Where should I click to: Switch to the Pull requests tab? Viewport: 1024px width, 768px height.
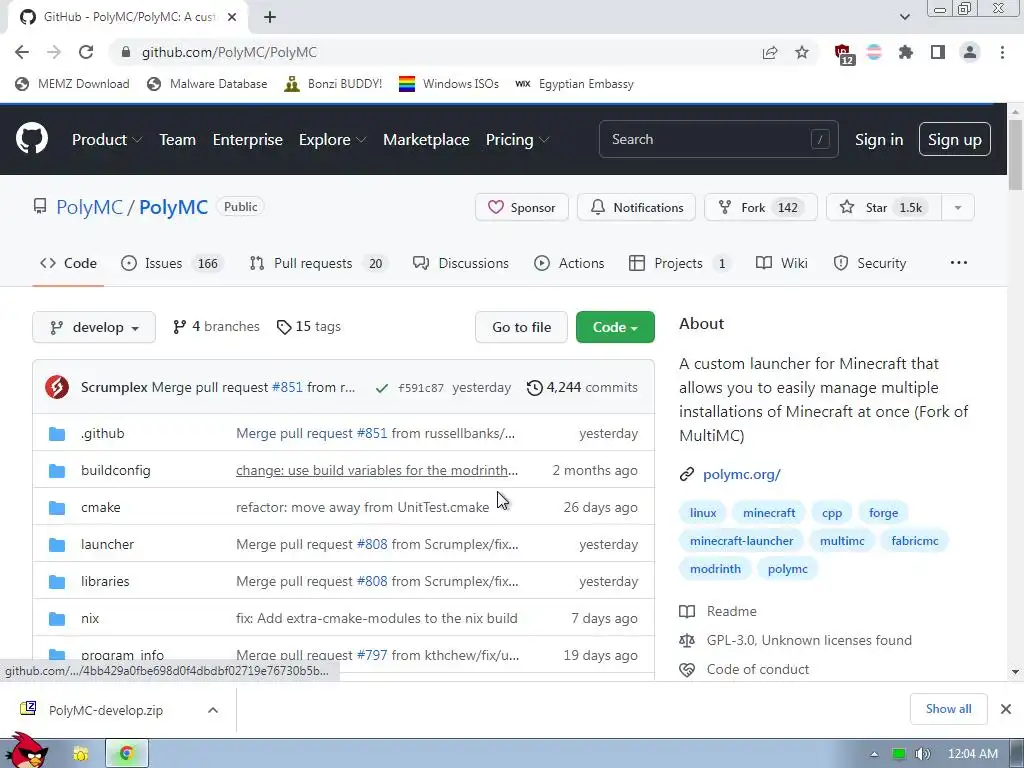pyautogui.click(x=319, y=263)
